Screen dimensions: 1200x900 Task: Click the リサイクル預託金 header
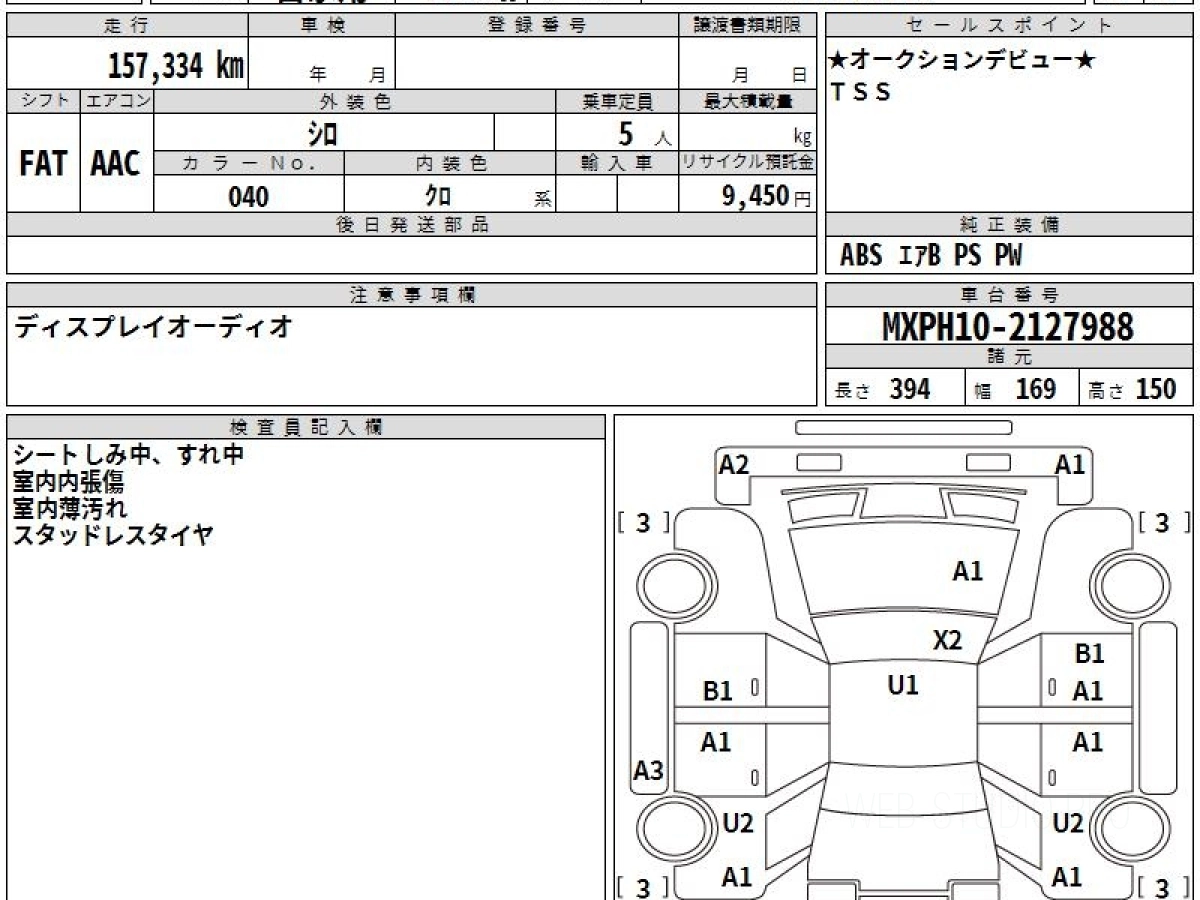(747, 164)
